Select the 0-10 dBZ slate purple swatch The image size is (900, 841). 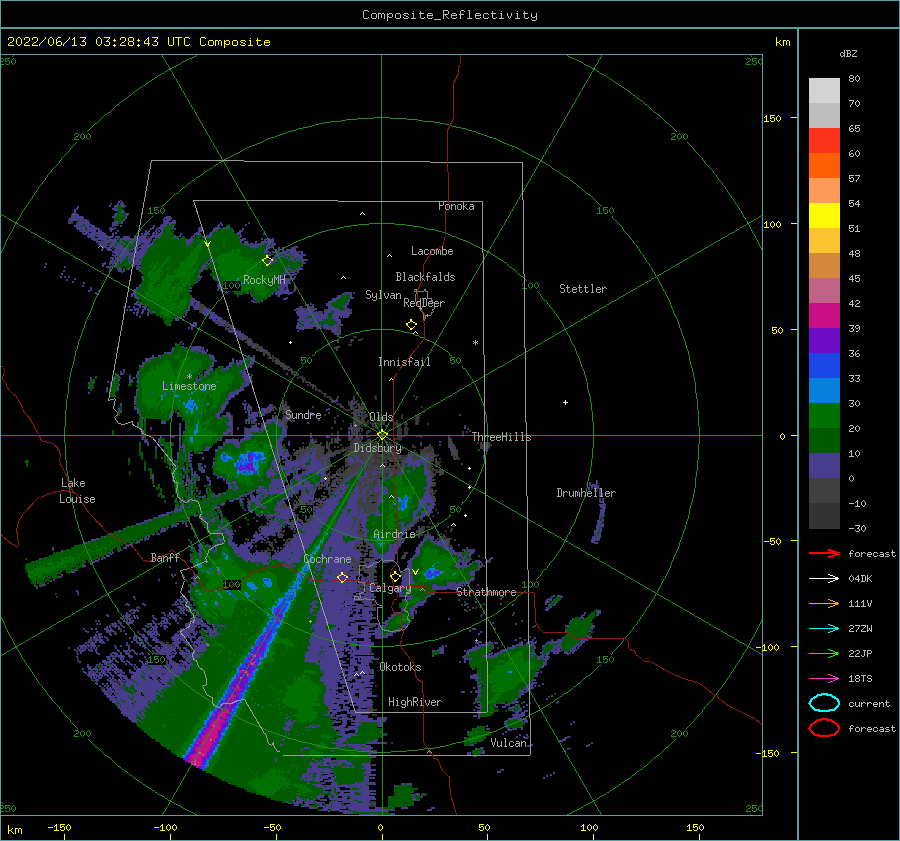824,466
